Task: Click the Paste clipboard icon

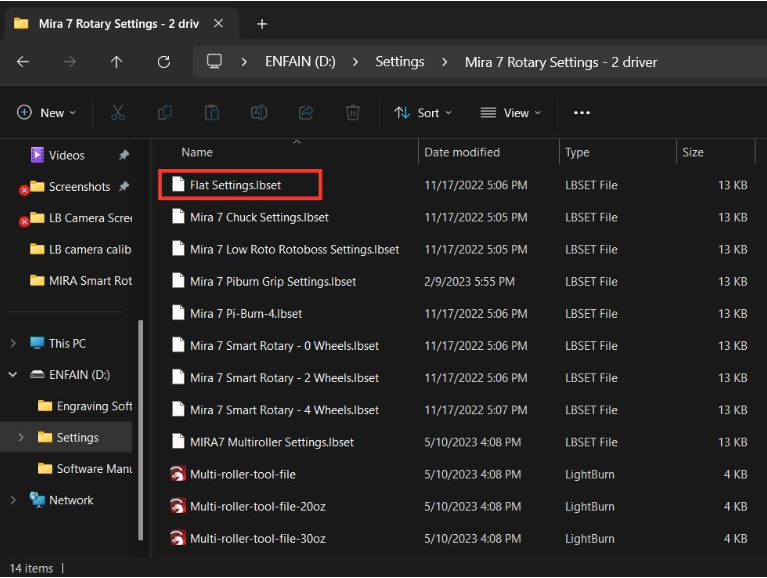Action: click(212, 113)
